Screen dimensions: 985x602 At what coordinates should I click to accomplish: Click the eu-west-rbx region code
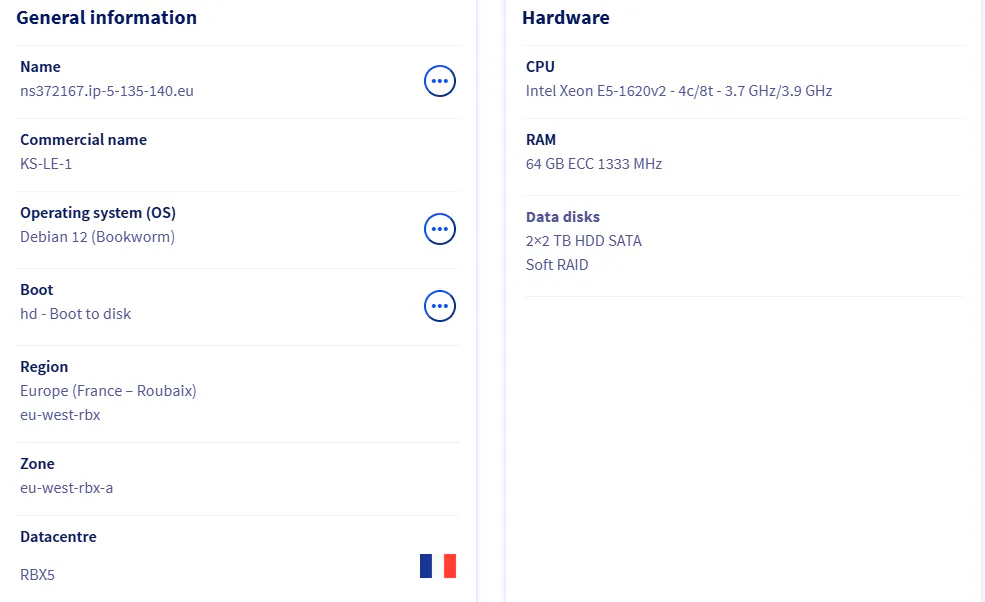[x=60, y=415]
